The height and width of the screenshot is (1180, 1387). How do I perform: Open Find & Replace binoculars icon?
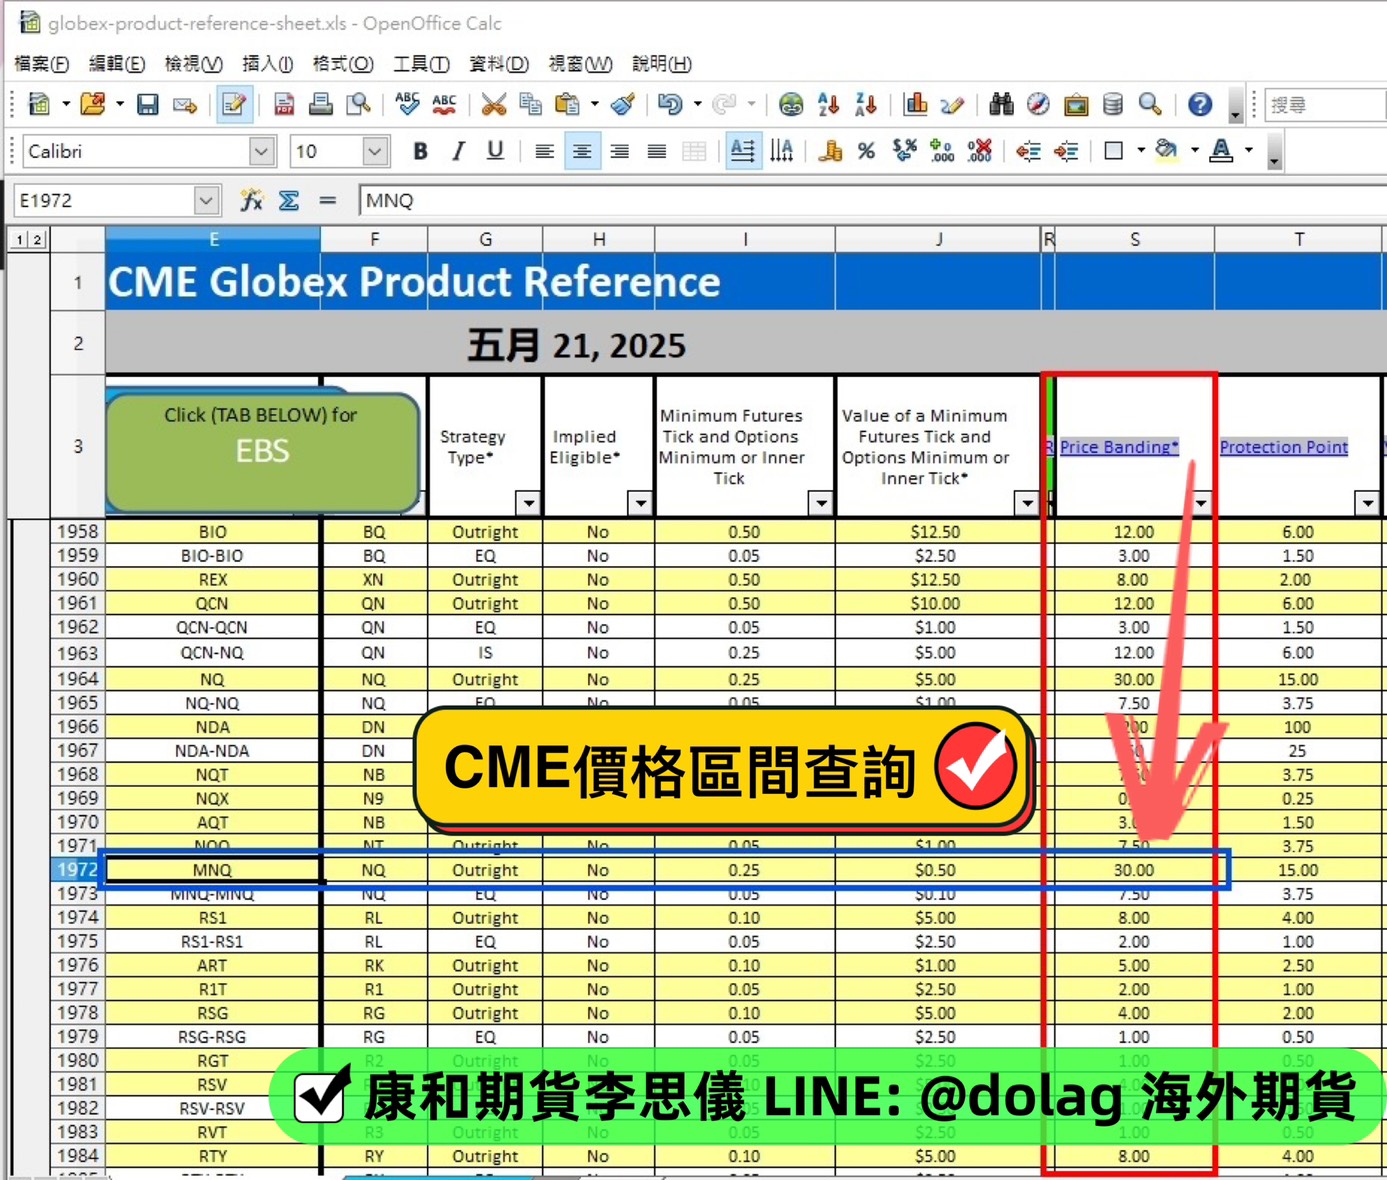(1001, 105)
